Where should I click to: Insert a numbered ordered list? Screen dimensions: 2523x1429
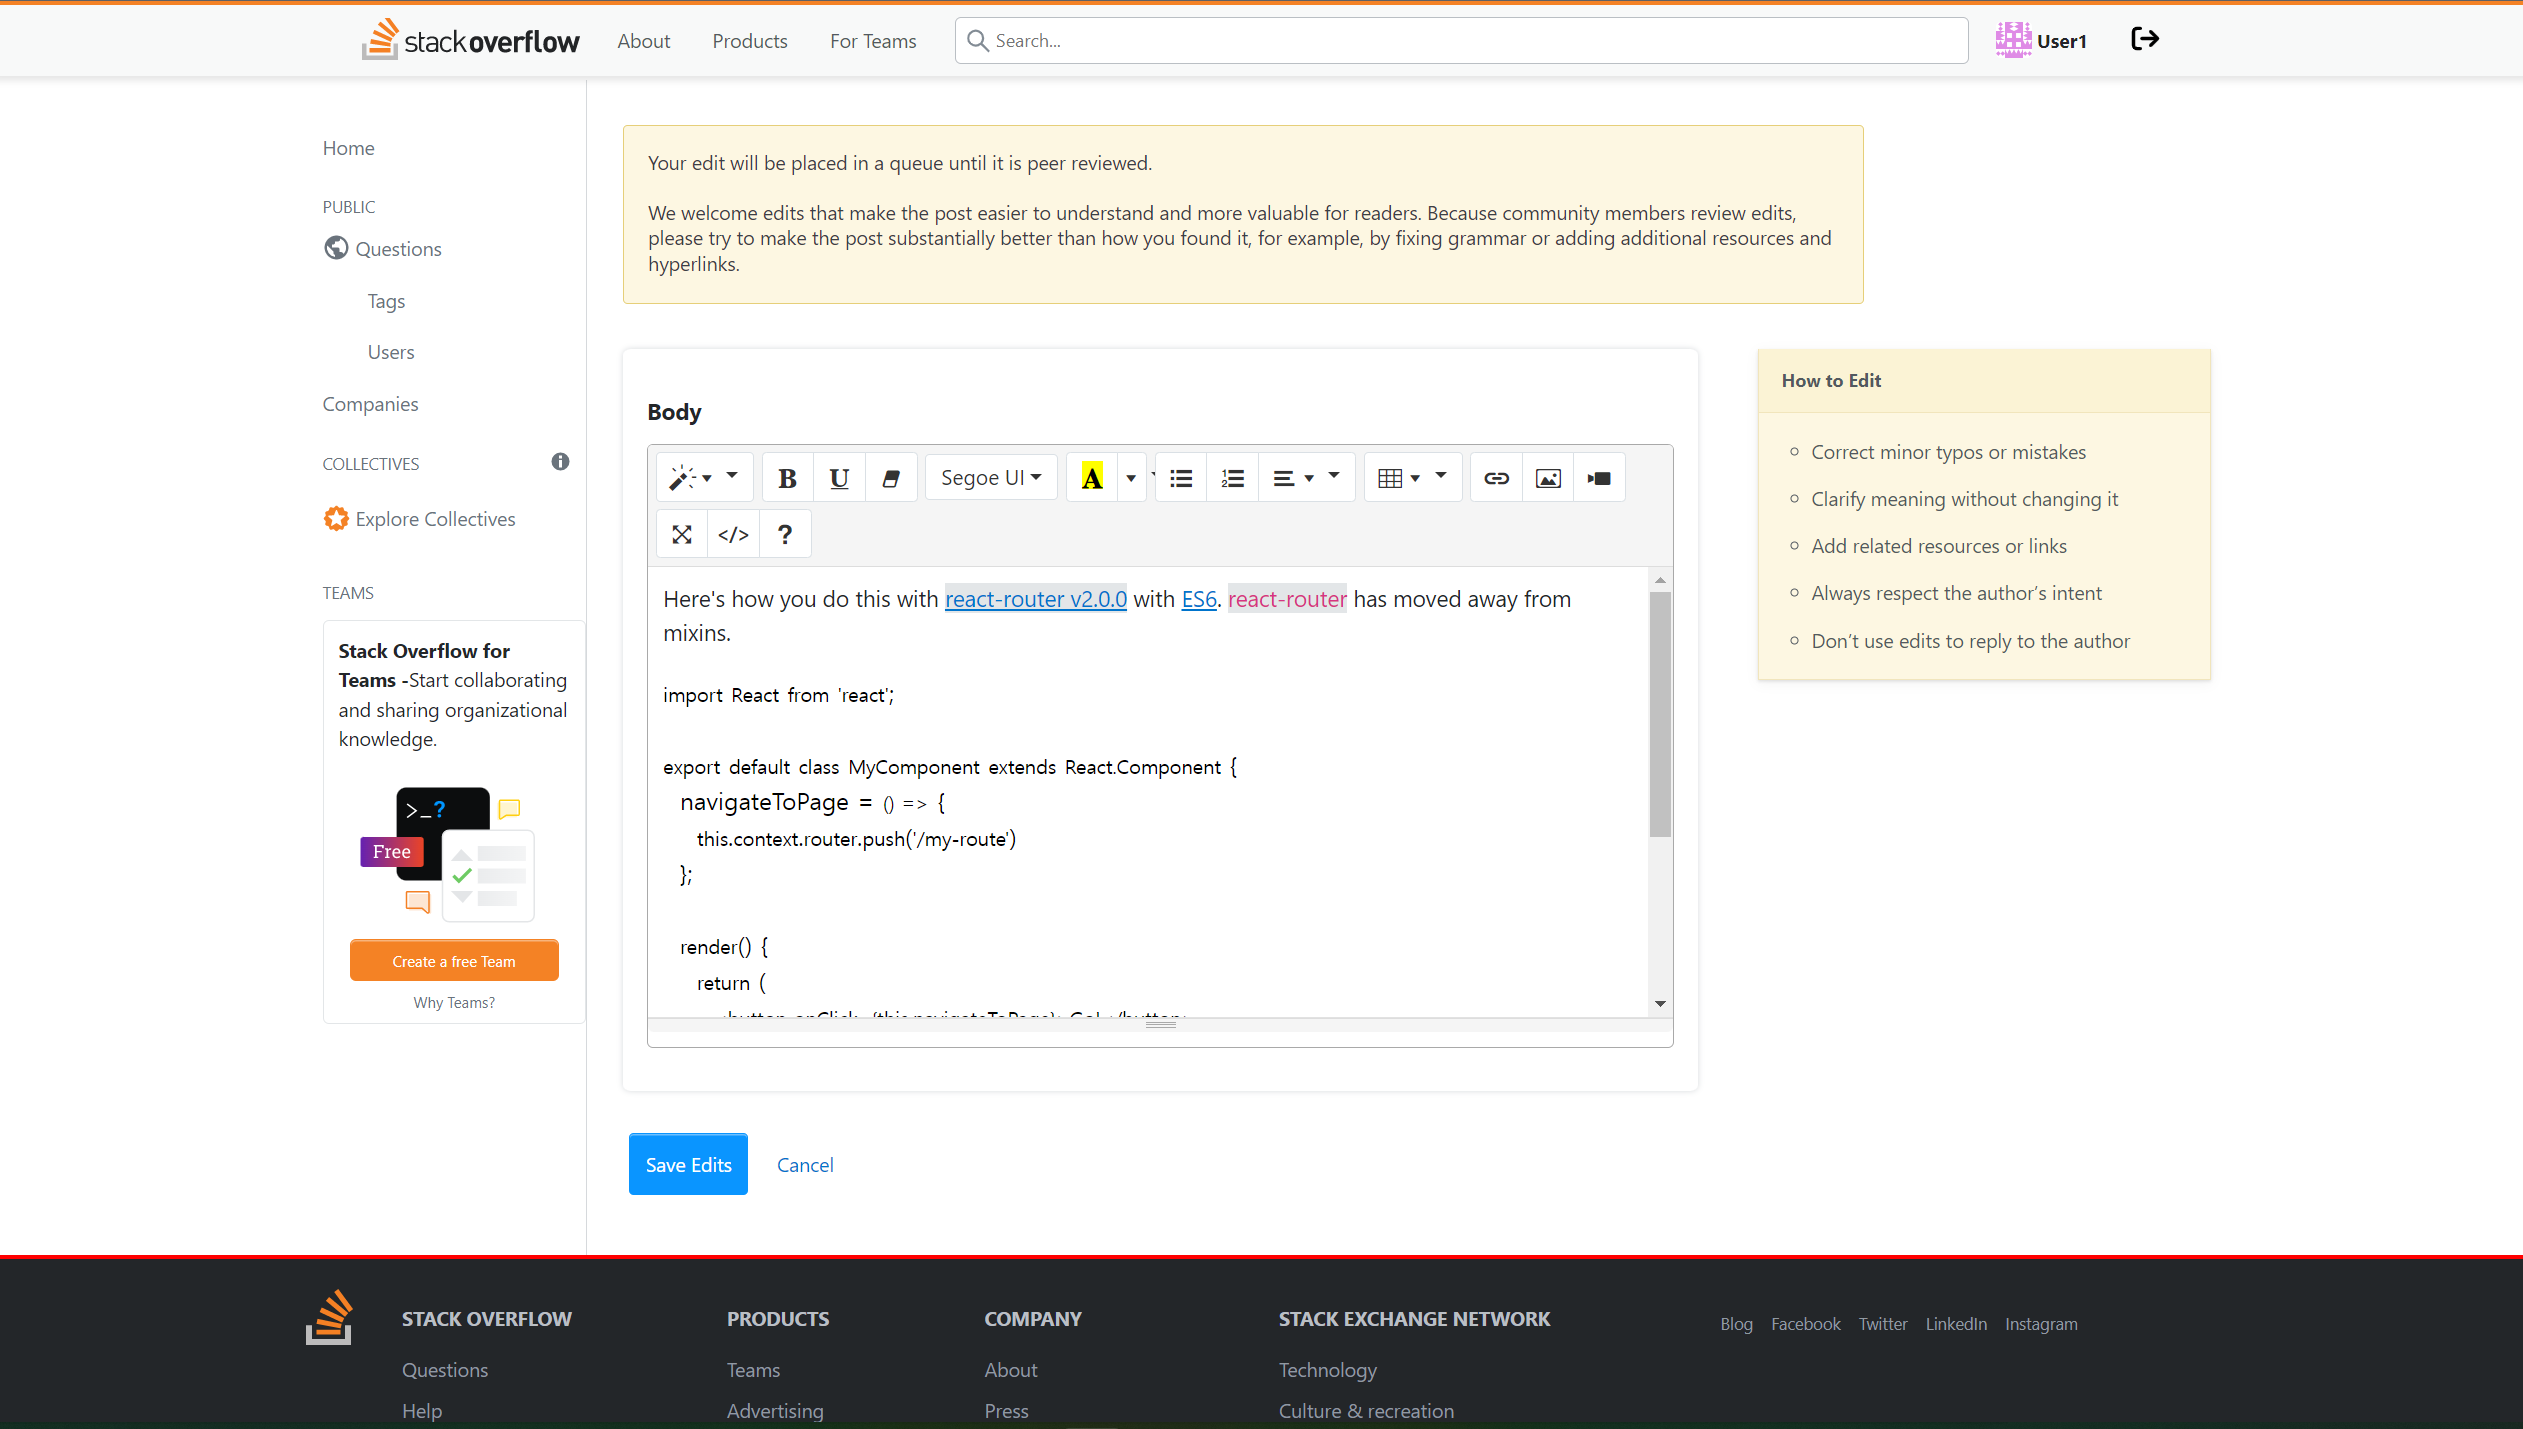pos(1232,478)
